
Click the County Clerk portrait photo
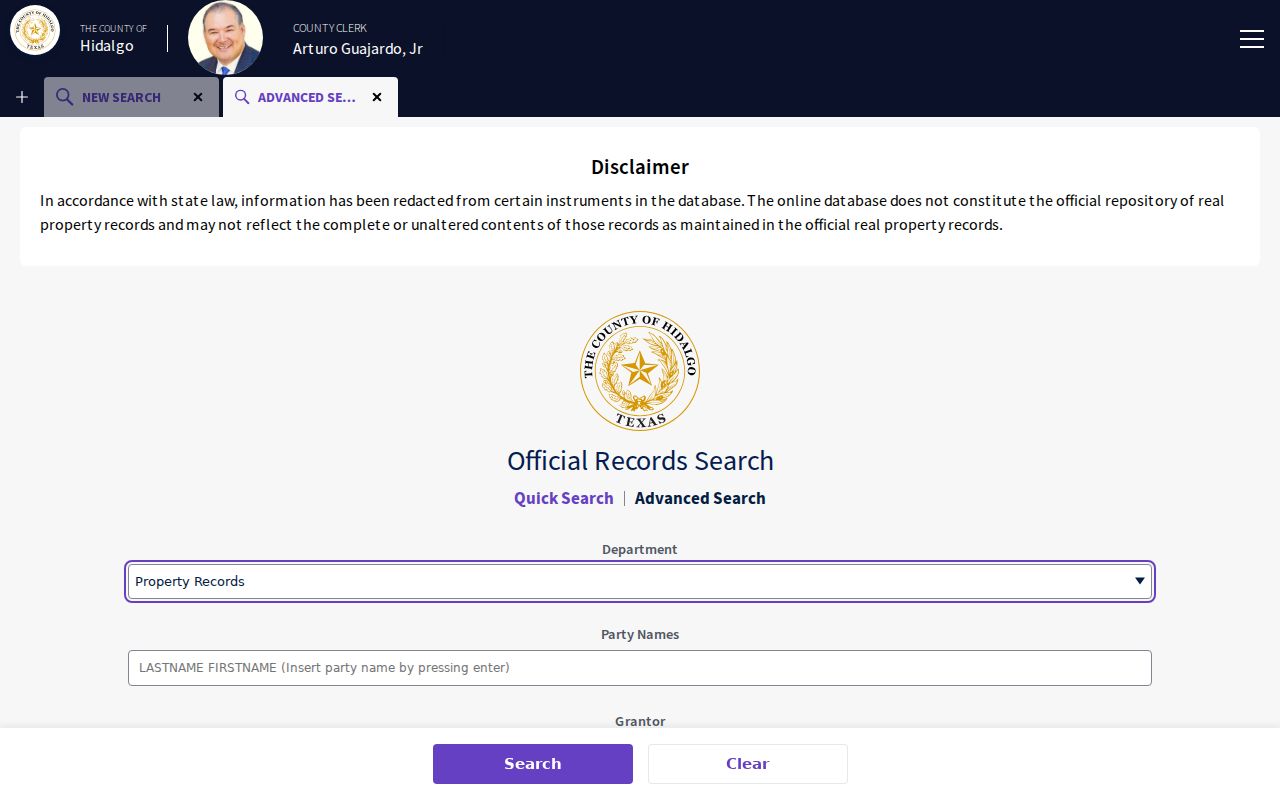(x=225, y=38)
